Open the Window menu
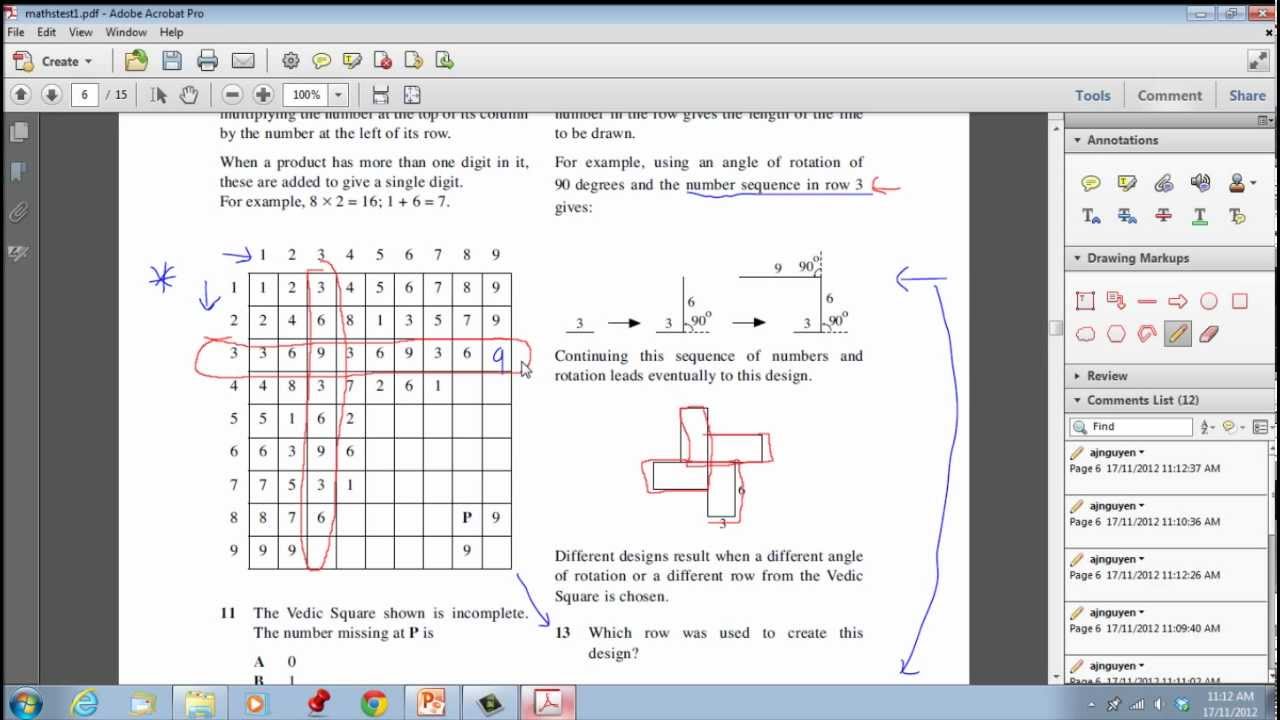This screenshot has height=720, width=1280. pos(126,32)
